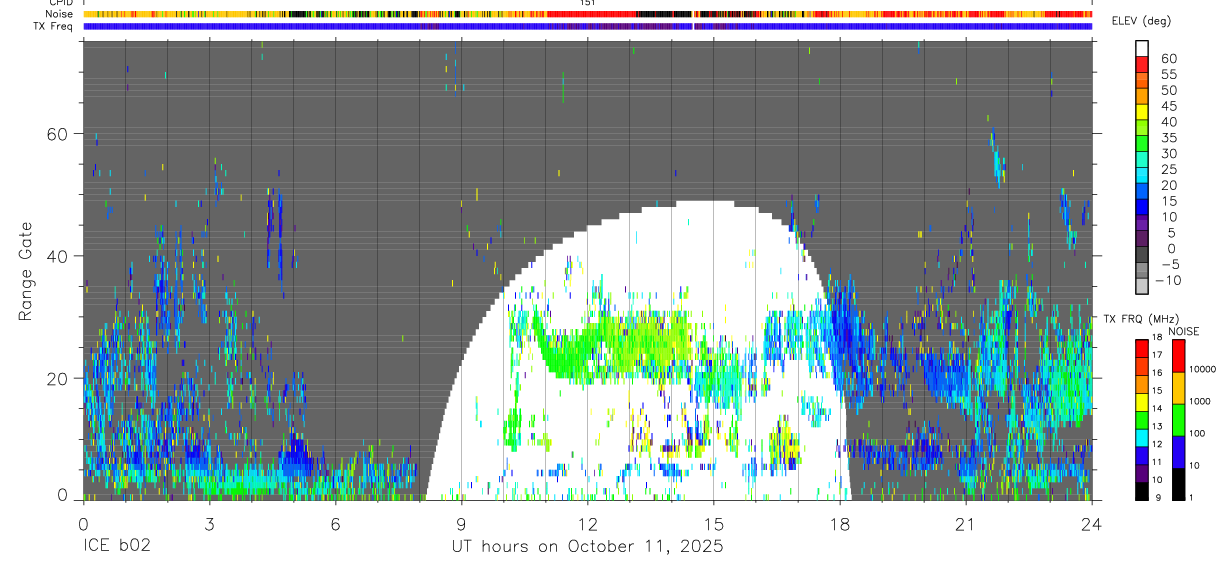Pick the white top segment of ELEV color bar
This screenshot has width=1228, height=567.
[1142, 49]
